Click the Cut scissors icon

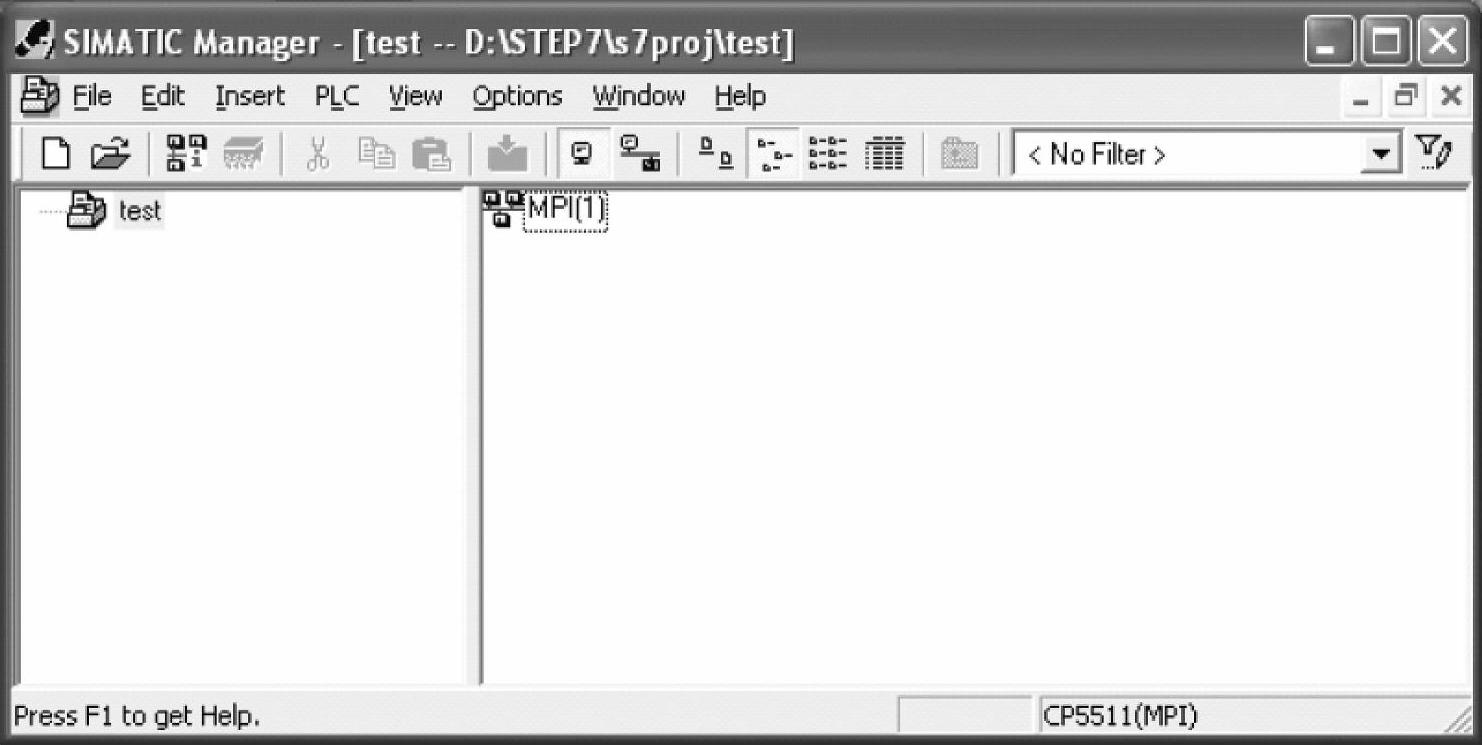(318, 155)
